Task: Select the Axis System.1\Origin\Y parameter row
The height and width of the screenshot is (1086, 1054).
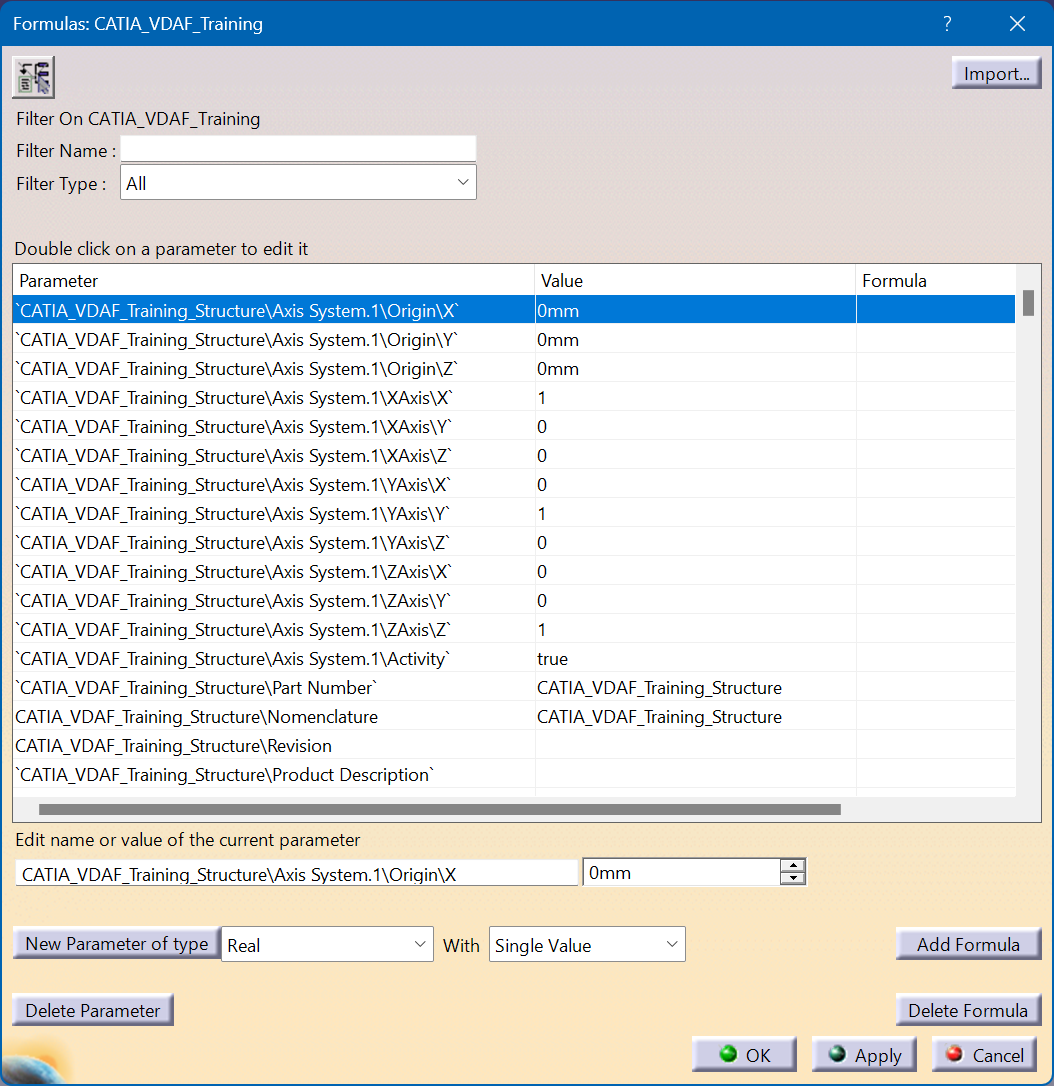Action: coord(514,339)
